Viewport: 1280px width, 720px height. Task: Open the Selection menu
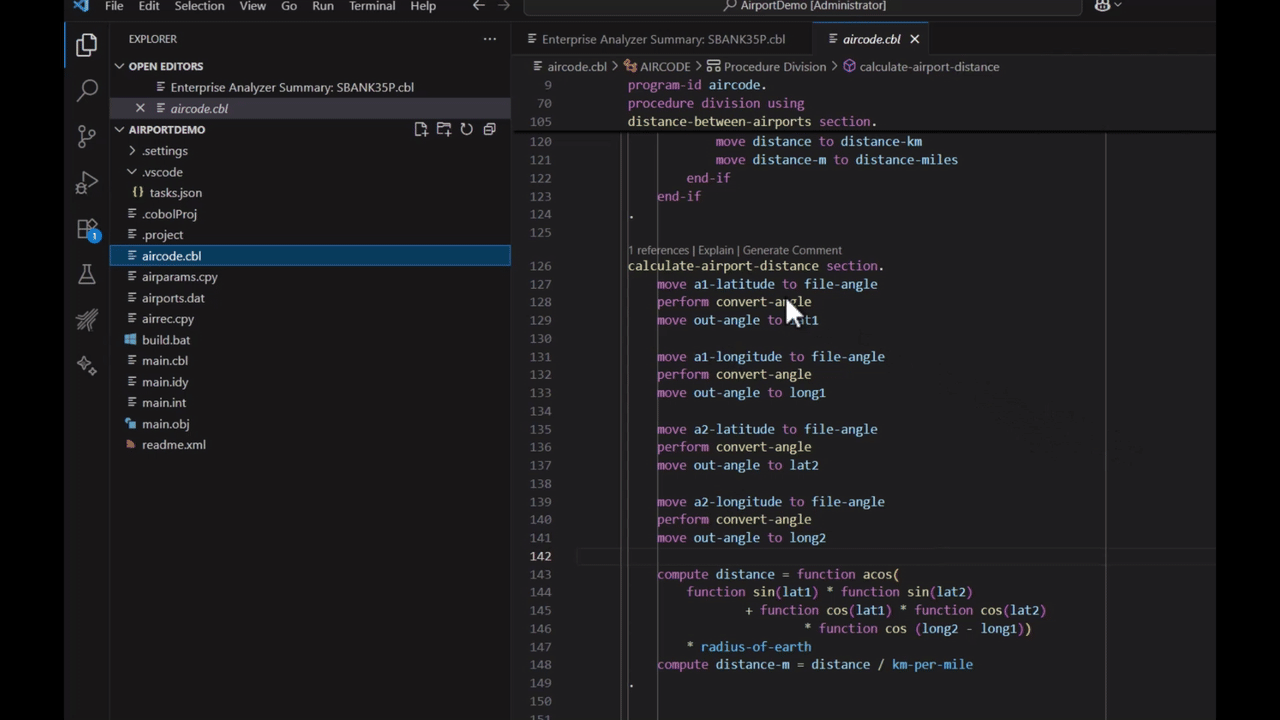coord(199,6)
